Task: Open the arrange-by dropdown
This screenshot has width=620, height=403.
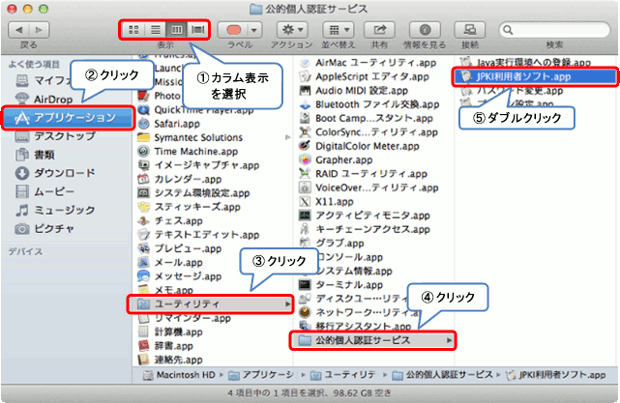Action: pyautogui.click(x=338, y=30)
